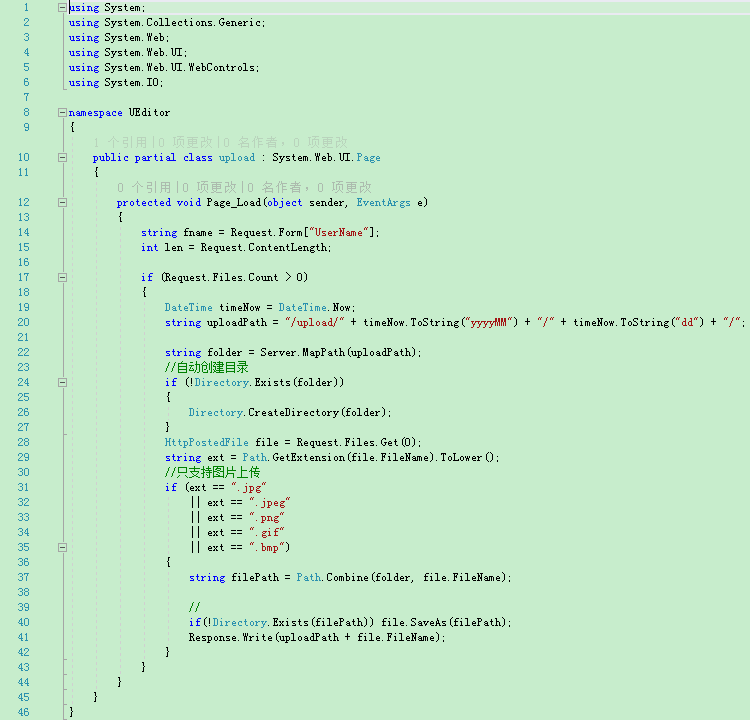Click using System.Web.UI.WebControls directive

(x=164, y=67)
